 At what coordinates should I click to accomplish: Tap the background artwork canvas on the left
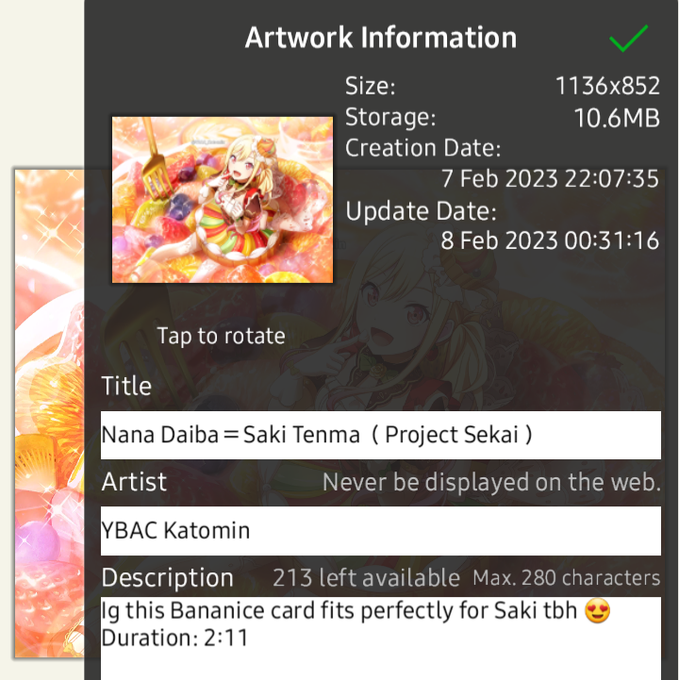coord(49,413)
